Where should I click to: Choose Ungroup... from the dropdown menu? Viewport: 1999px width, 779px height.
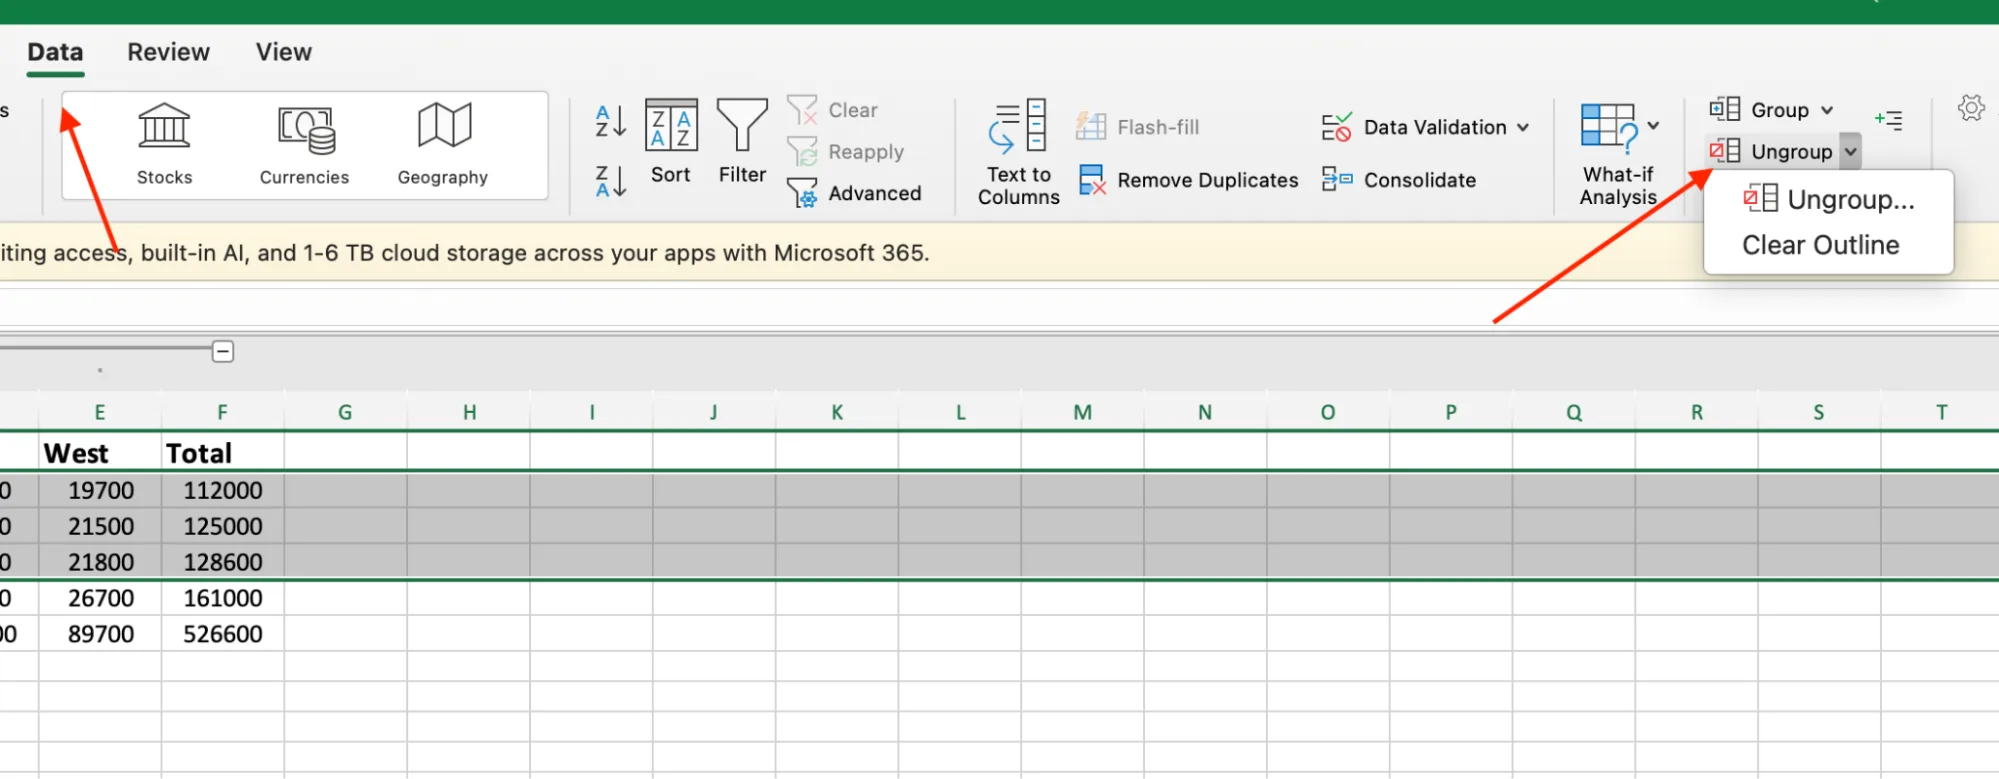click(1829, 199)
